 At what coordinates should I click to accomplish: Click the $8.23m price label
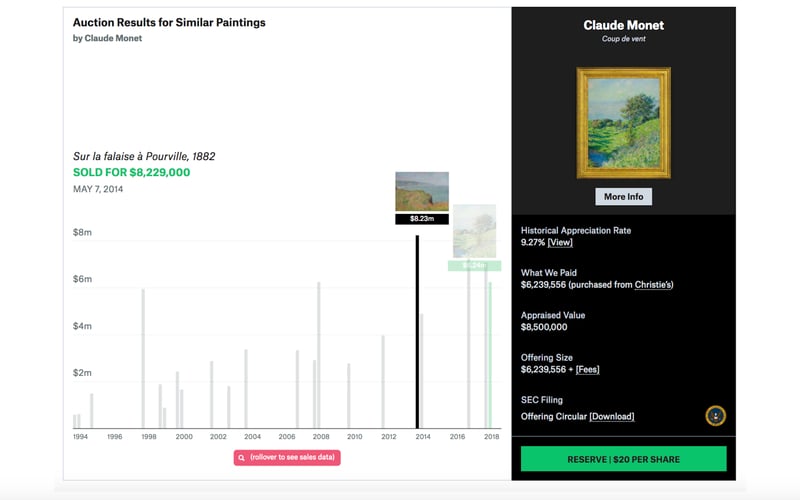tap(422, 219)
